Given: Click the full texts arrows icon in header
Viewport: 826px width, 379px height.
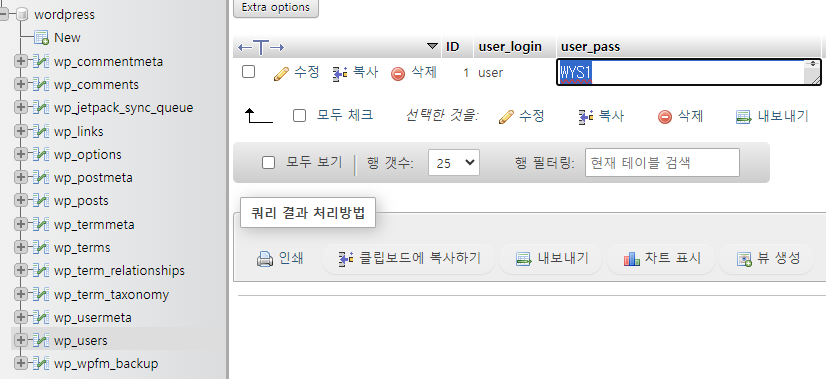Looking at the screenshot, I should point(261,47).
